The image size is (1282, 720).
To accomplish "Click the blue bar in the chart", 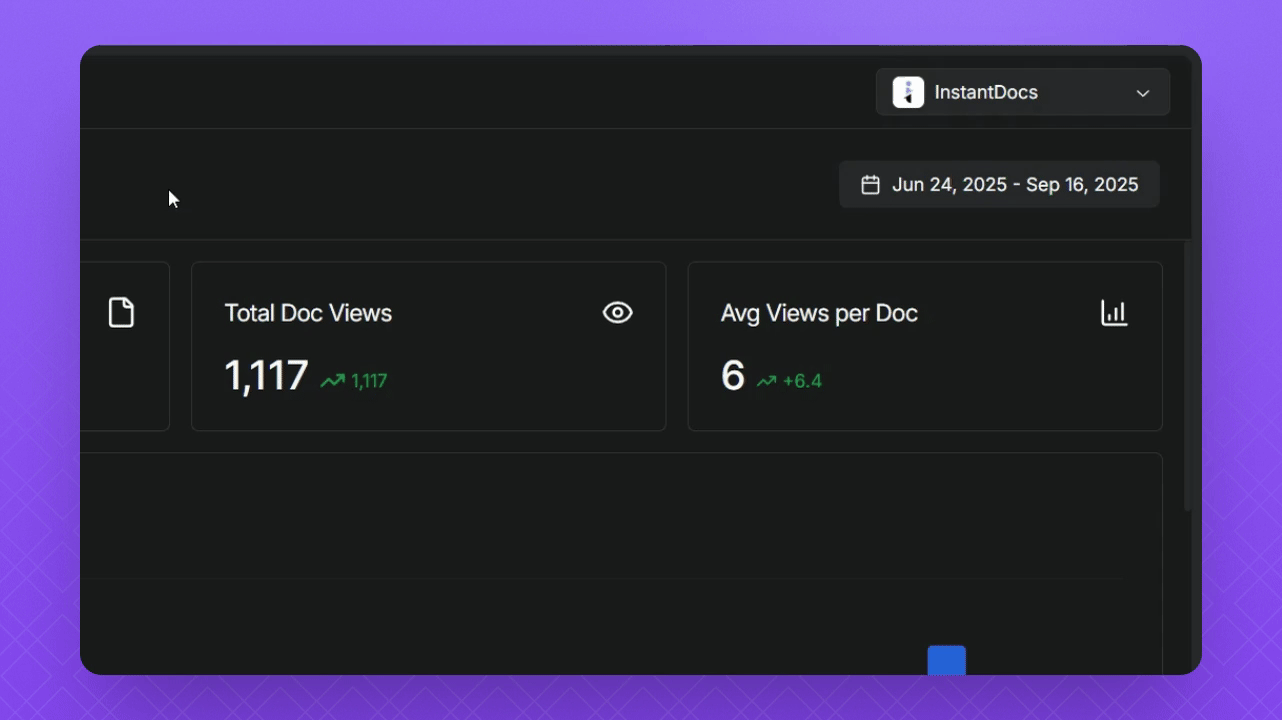I will 946,660.
